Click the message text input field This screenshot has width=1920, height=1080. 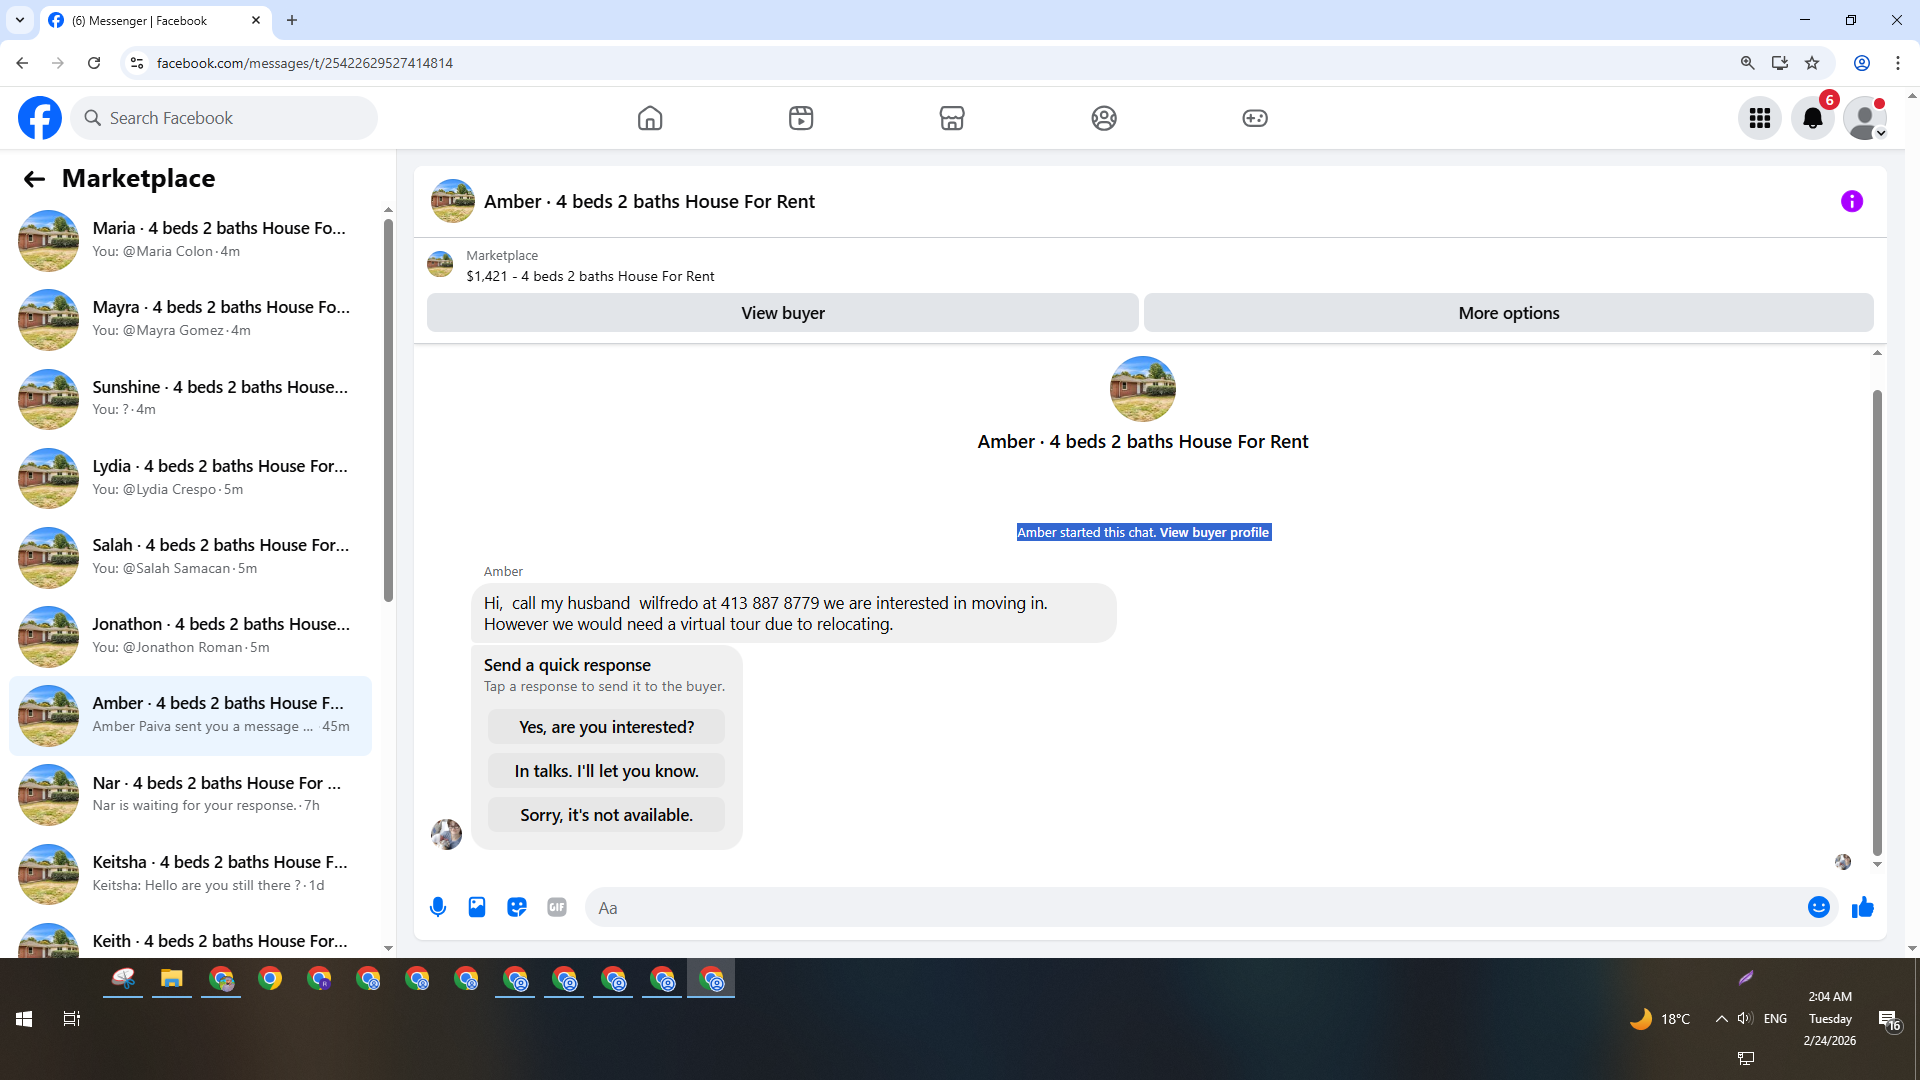[x=1190, y=907]
